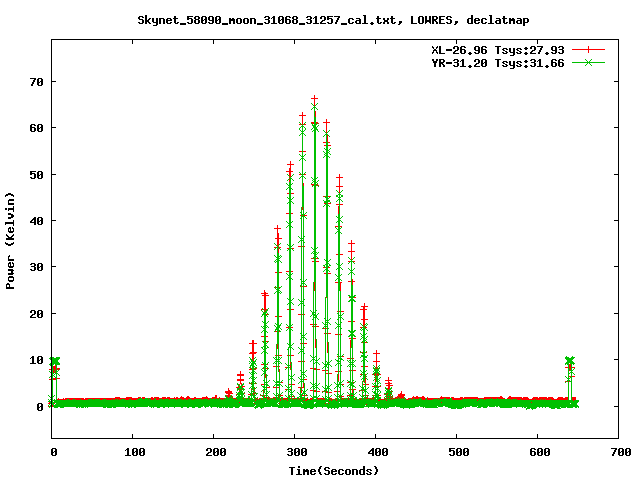Click the y-axis tick label 40
640x480 pixels.
(36, 221)
